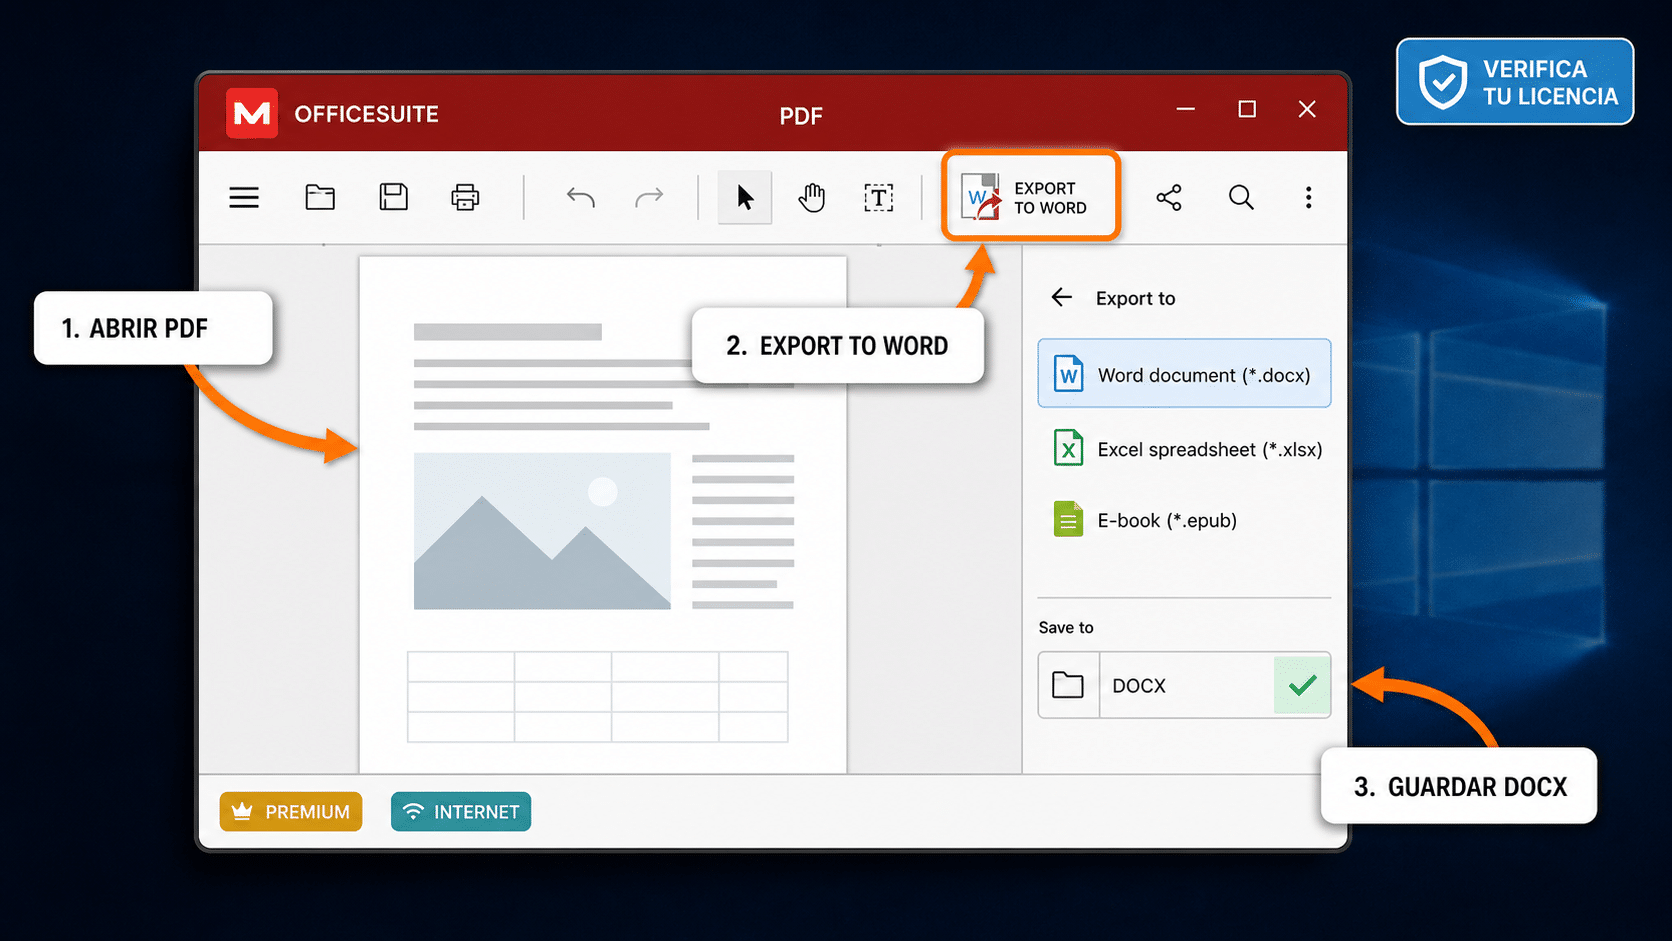This screenshot has width=1672, height=941.
Task: Print the document using the printer icon
Action: [x=465, y=197]
